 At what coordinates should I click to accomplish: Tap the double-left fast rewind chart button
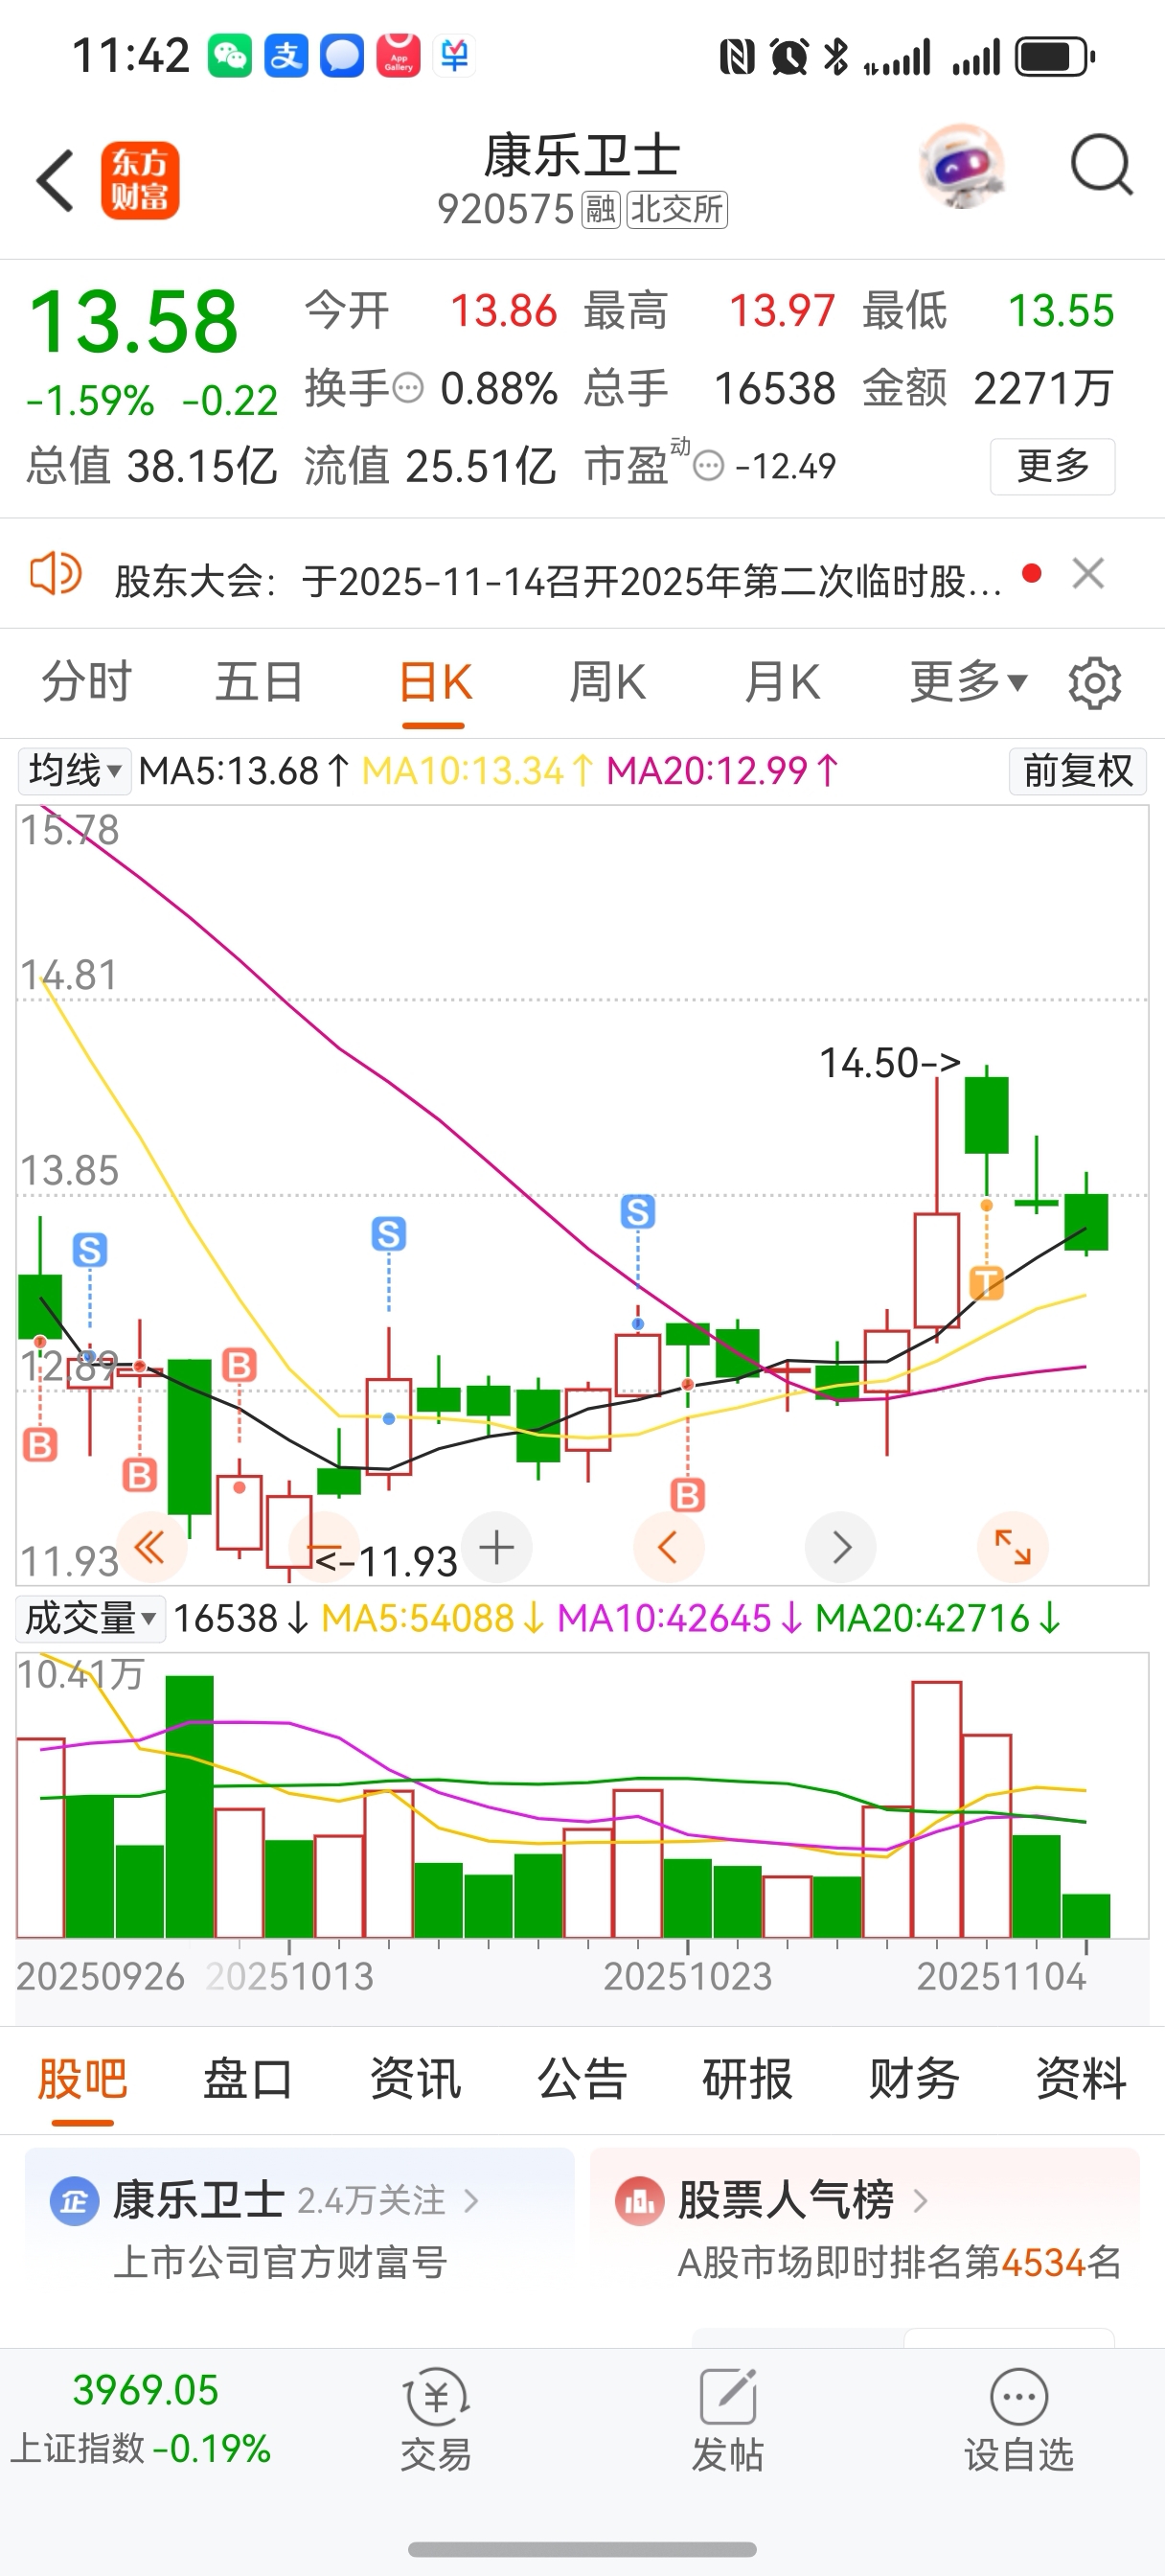point(151,1548)
